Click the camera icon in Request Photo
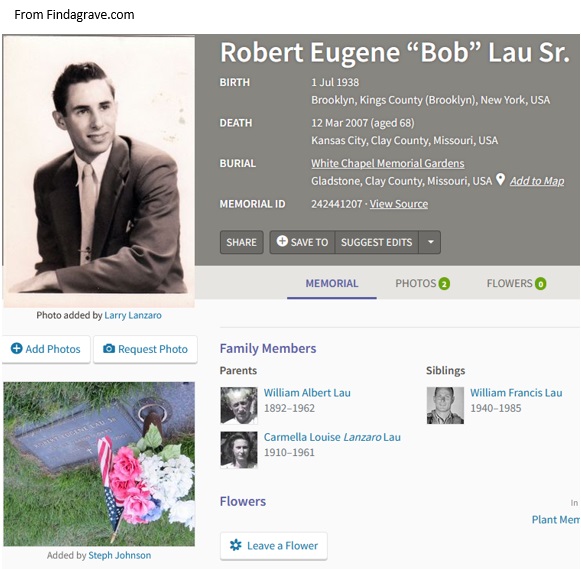The image size is (581, 569). (x=109, y=349)
